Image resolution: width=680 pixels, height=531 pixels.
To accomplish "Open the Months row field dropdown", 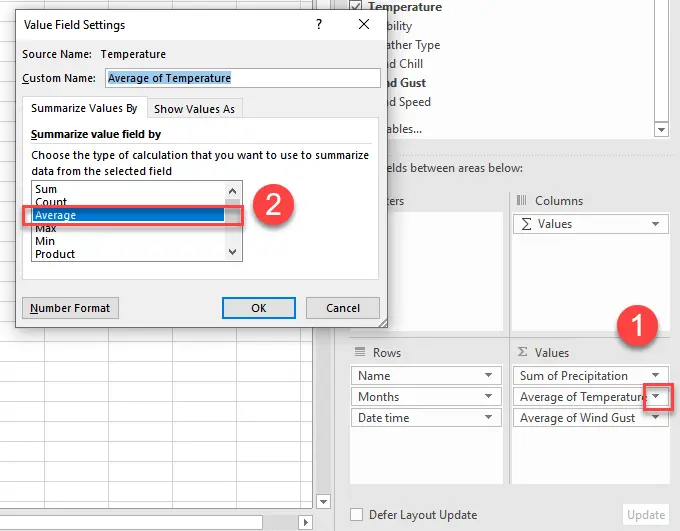I will [489, 397].
